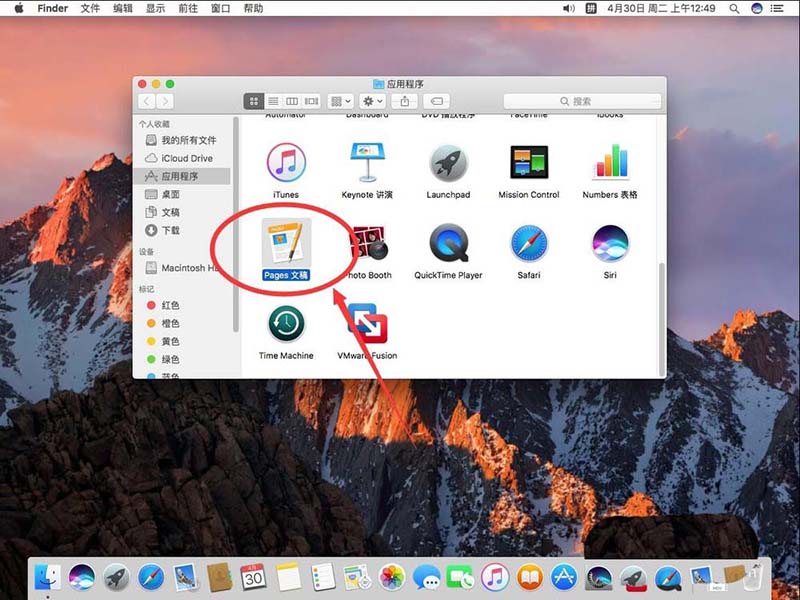Screen dimensions: 800x600
Task: Open FaceTime from the Dock
Action: pyautogui.click(x=460, y=578)
